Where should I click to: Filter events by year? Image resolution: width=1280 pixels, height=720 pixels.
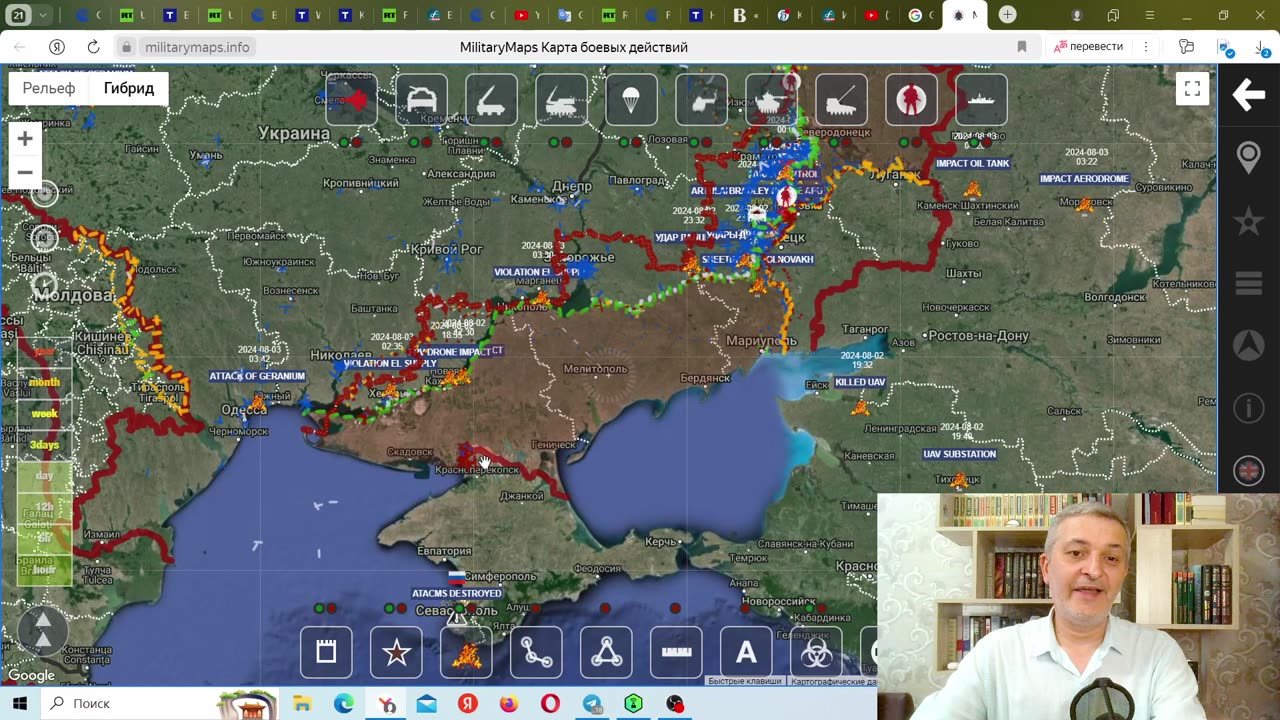click(x=44, y=351)
